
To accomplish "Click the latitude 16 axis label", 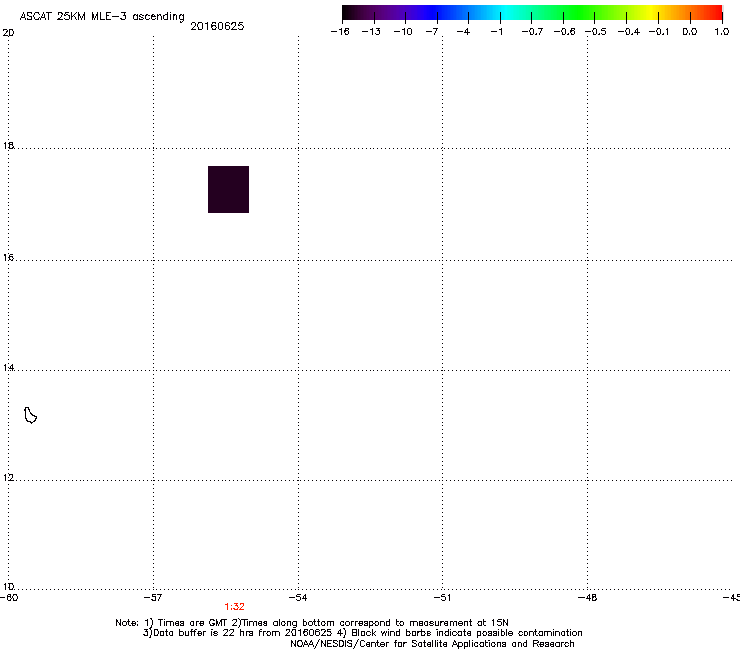I will [8, 257].
